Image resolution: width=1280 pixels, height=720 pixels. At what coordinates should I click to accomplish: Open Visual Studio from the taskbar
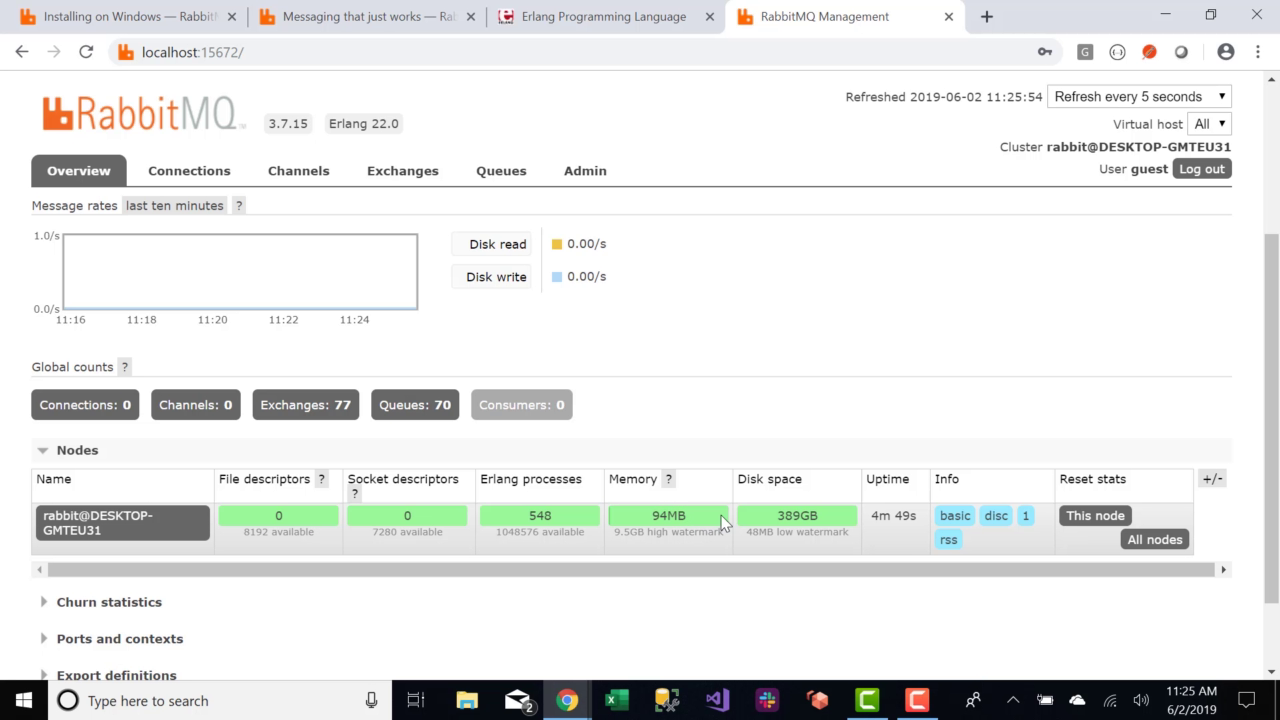(717, 700)
